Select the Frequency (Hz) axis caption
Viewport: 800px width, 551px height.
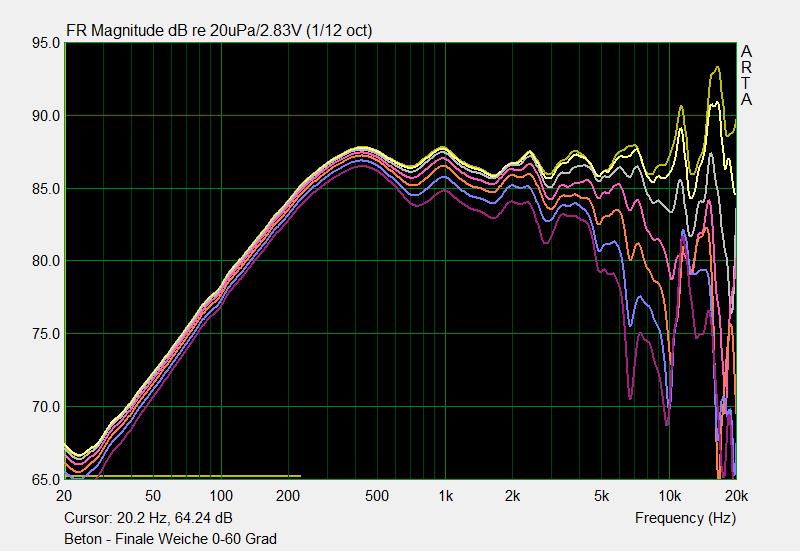pos(685,518)
